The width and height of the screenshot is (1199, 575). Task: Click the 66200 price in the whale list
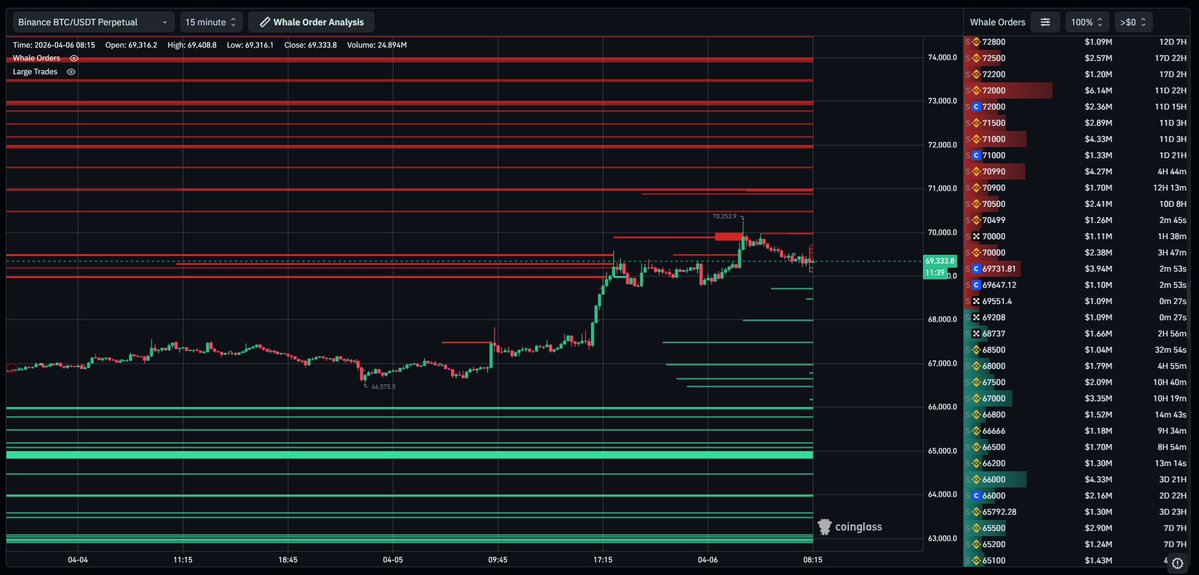(993, 463)
